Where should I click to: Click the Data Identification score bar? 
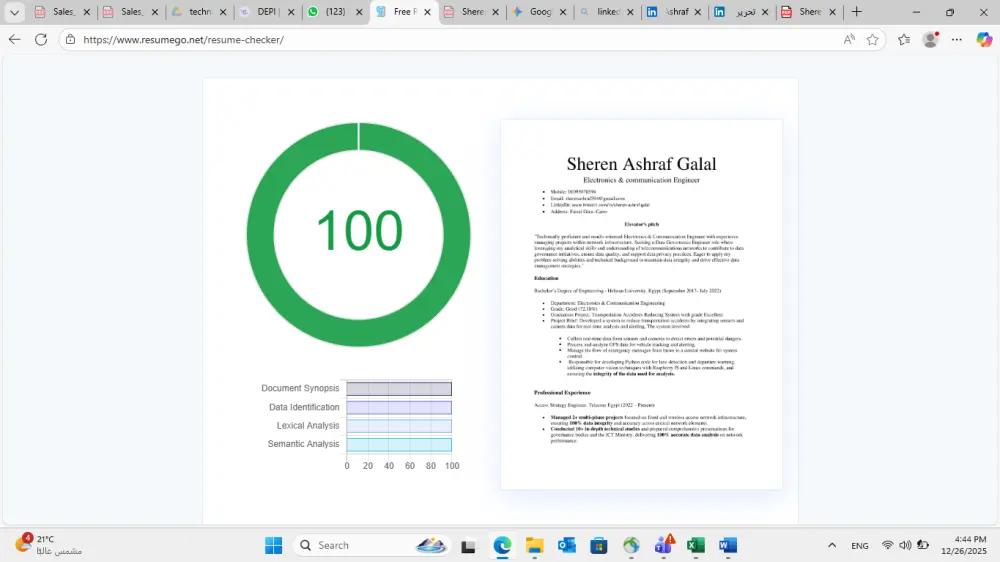399,407
